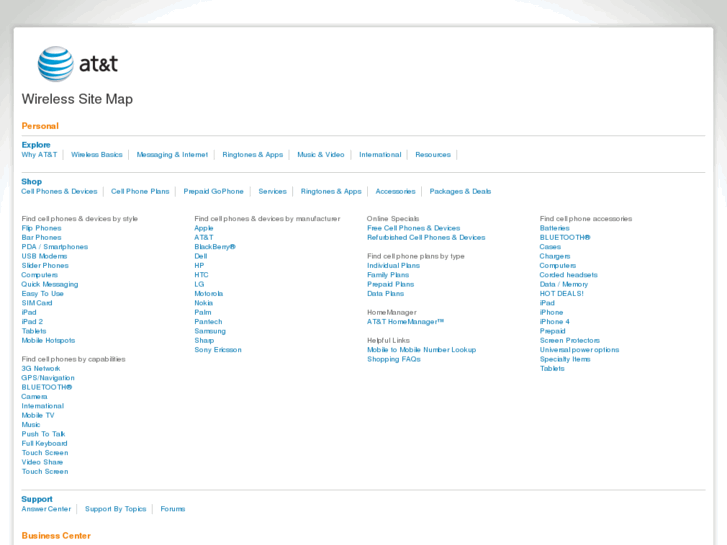Viewport: 727px width, 545px height.
Task: Open Slider Phones
Action: (x=45, y=265)
